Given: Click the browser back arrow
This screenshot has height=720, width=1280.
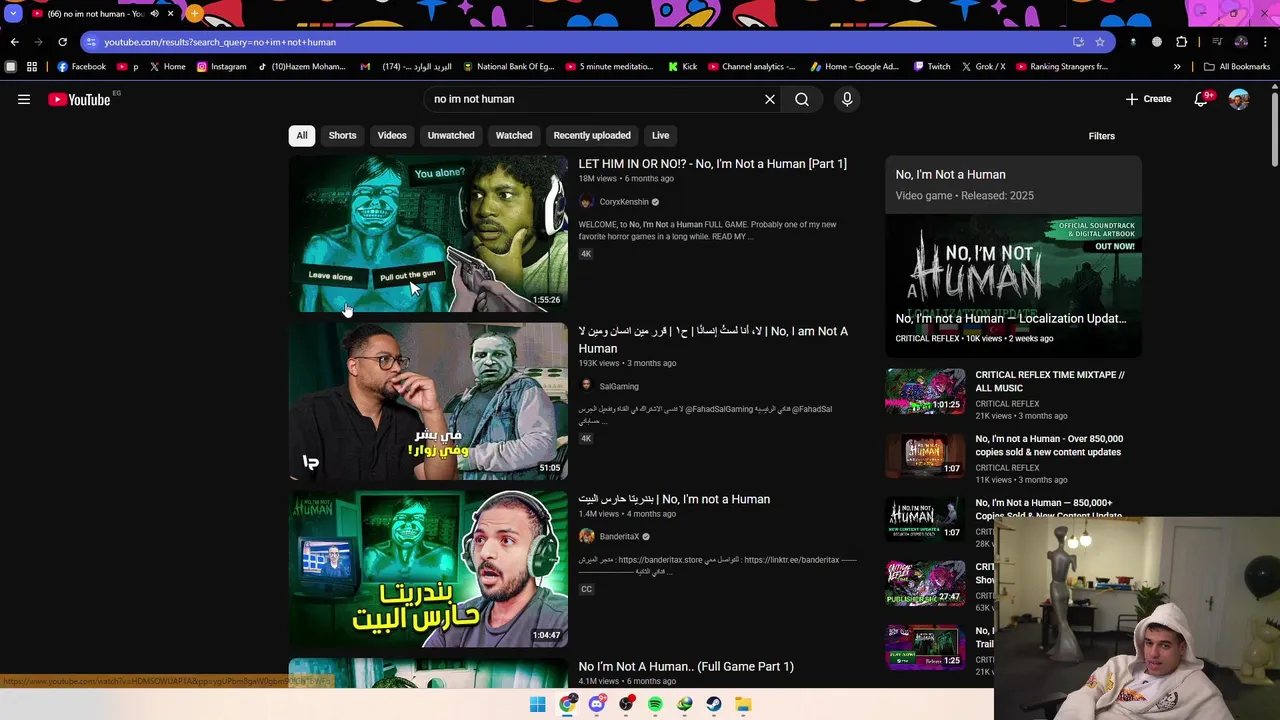Looking at the screenshot, I should click(x=14, y=42).
